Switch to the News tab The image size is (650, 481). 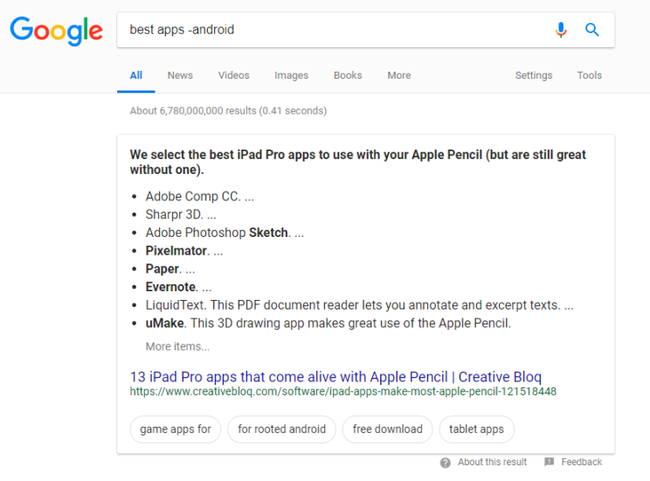tap(180, 75)
